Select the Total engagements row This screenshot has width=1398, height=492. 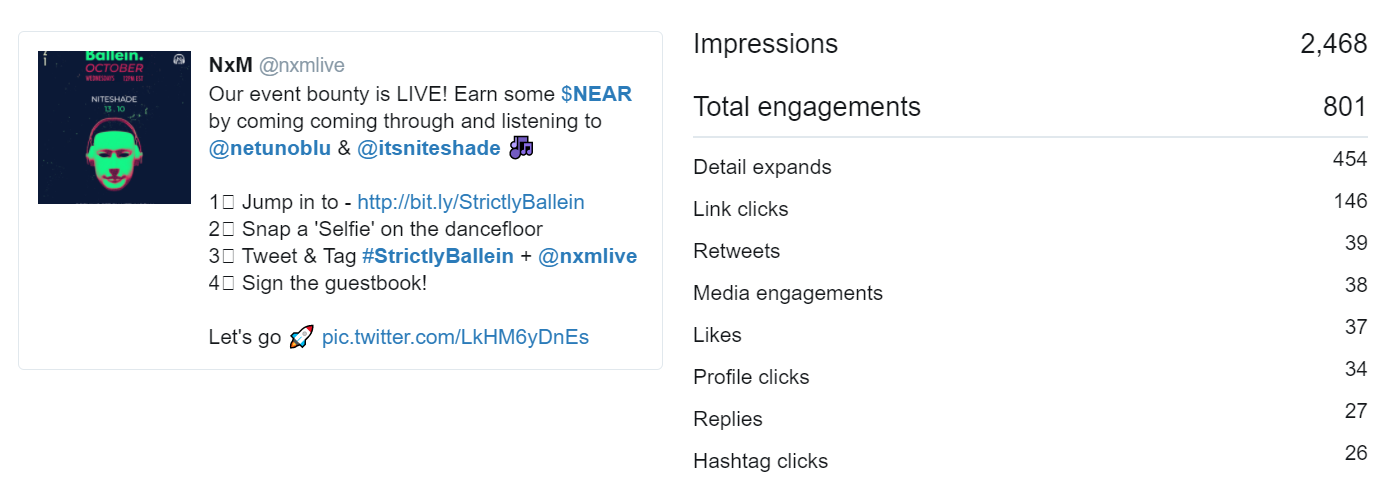1030,106
